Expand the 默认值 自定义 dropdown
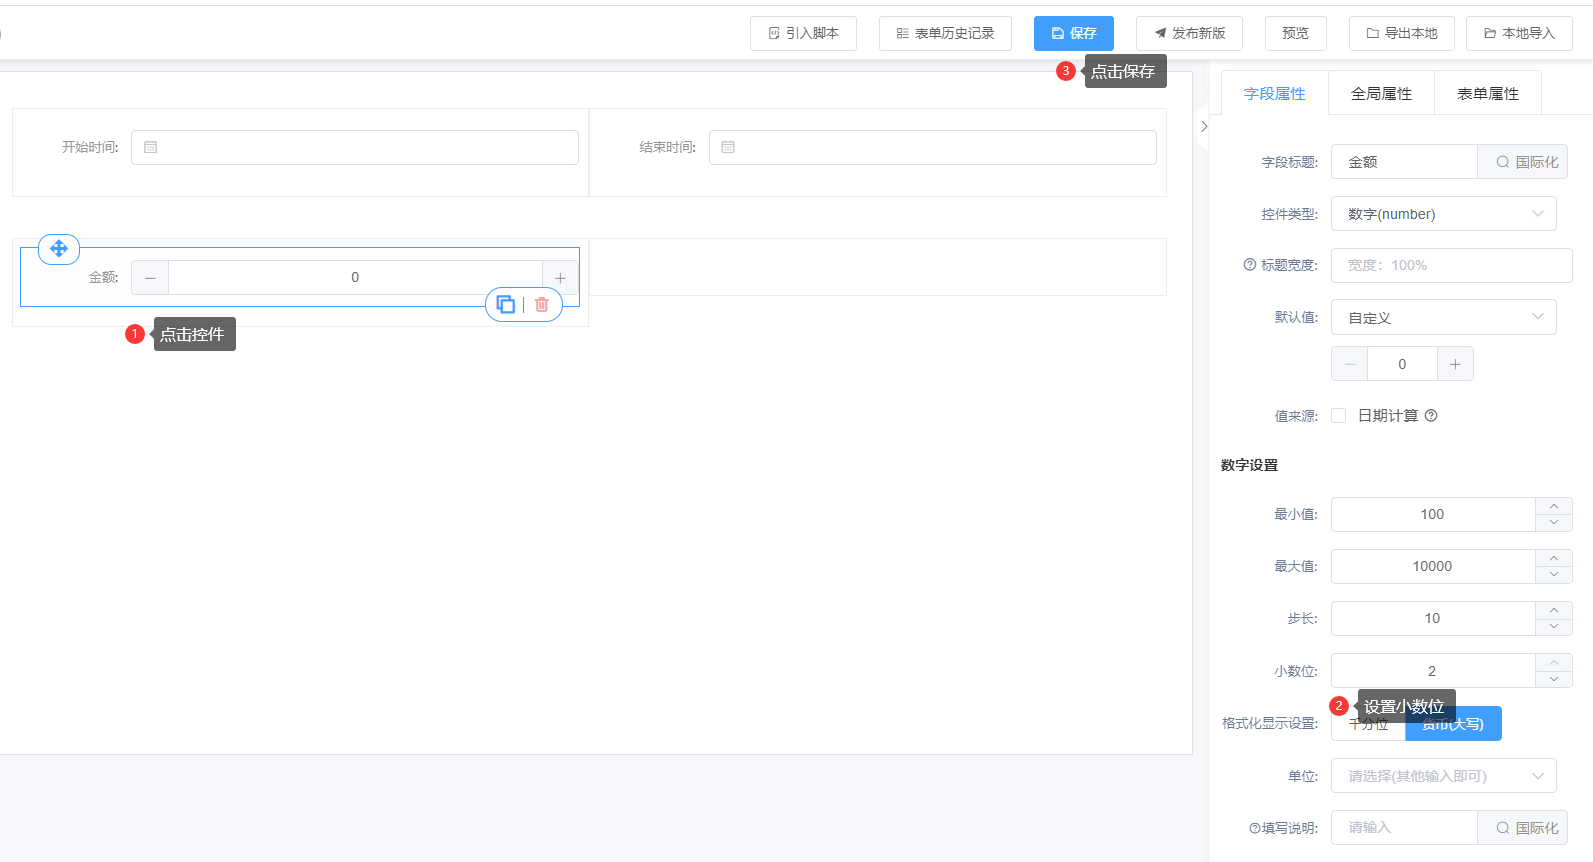 pyautogui.click(x=1443, y=318)
